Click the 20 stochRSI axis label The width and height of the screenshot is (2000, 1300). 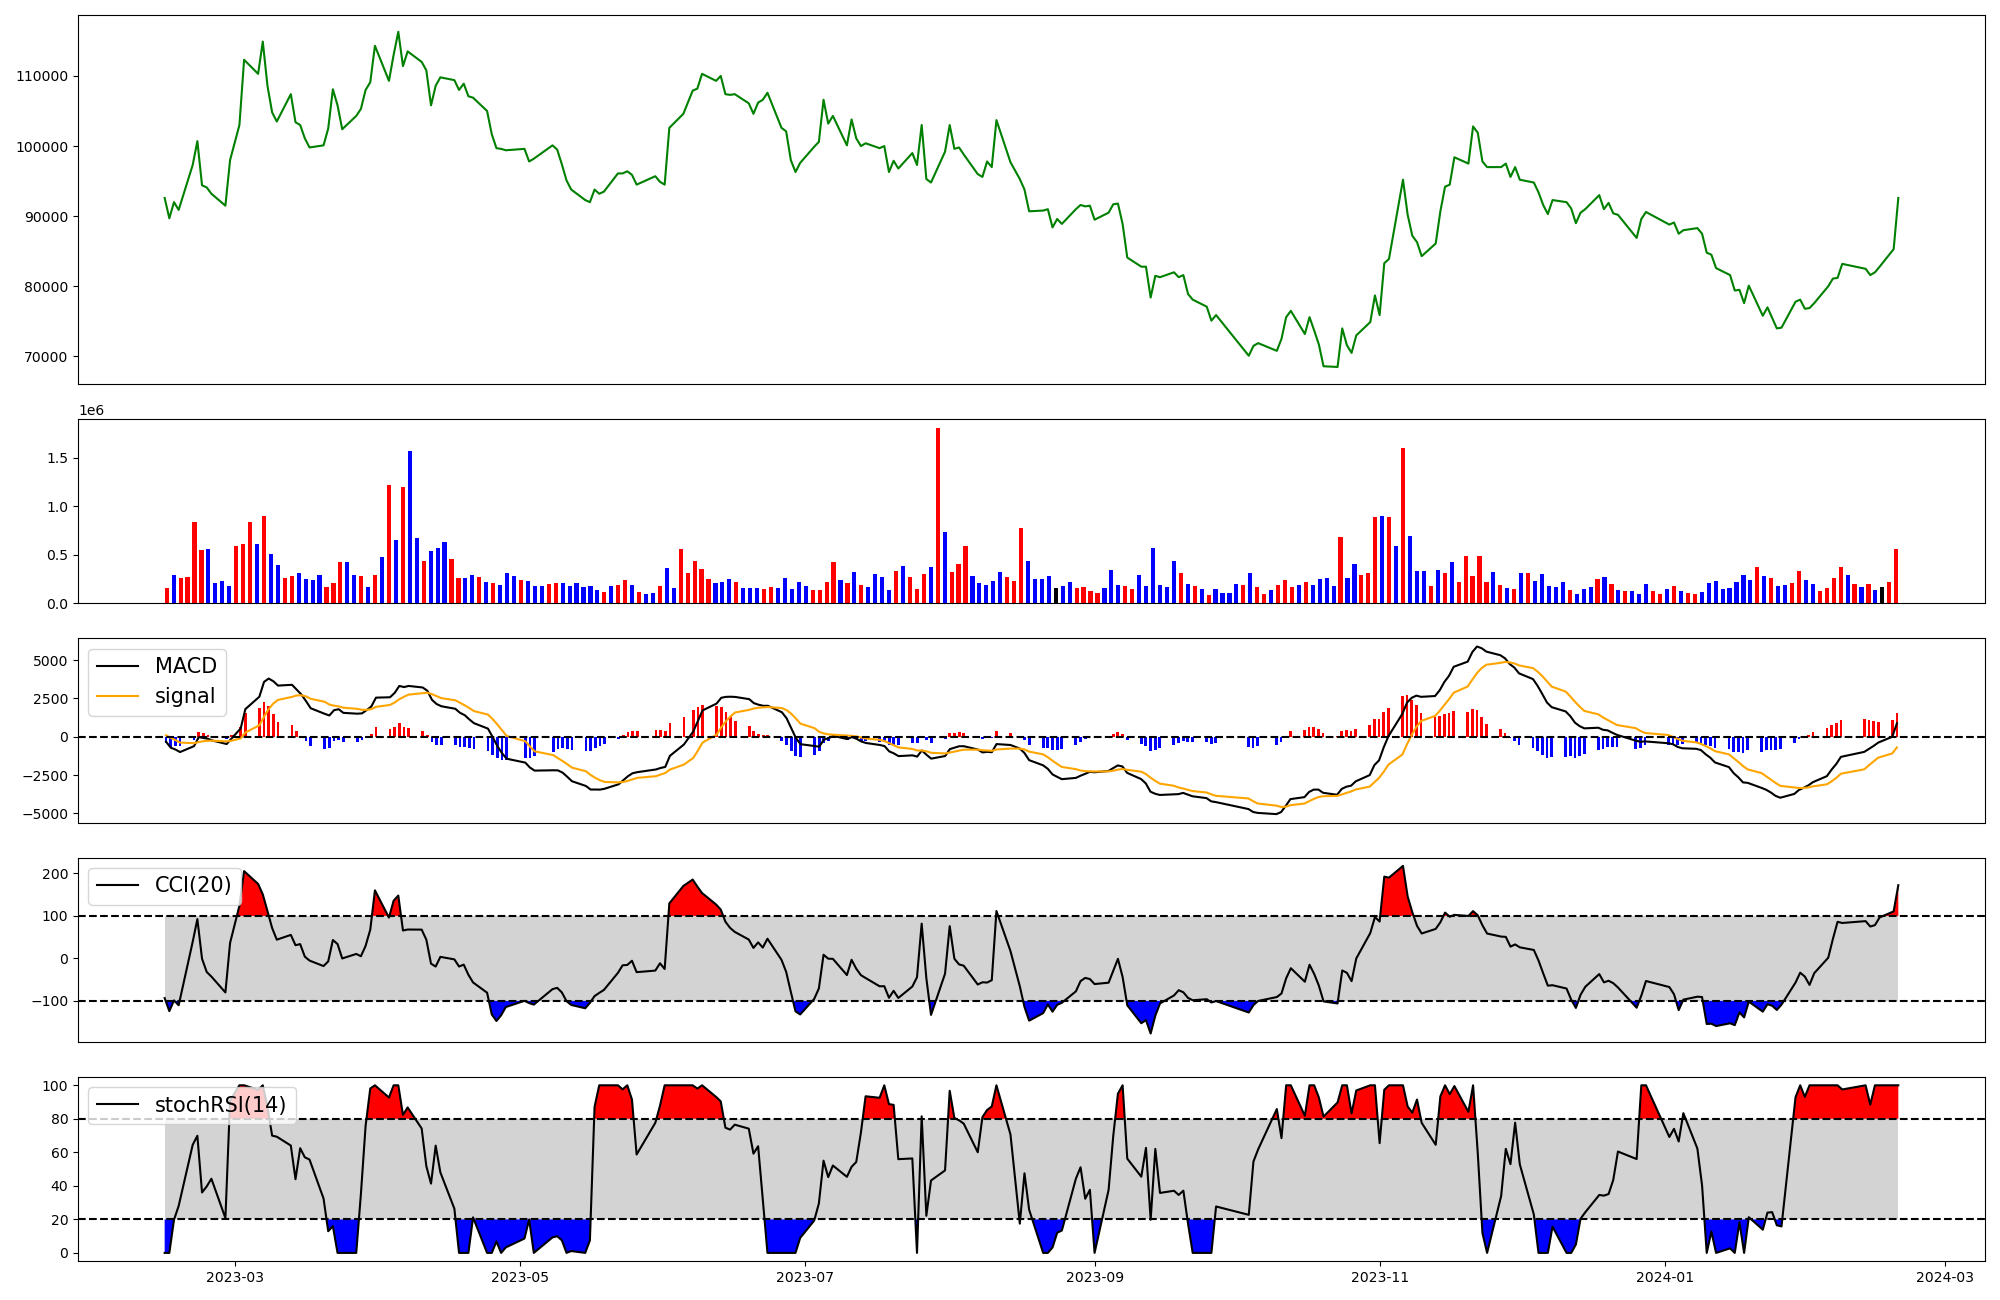click(x=60, y=1220)
